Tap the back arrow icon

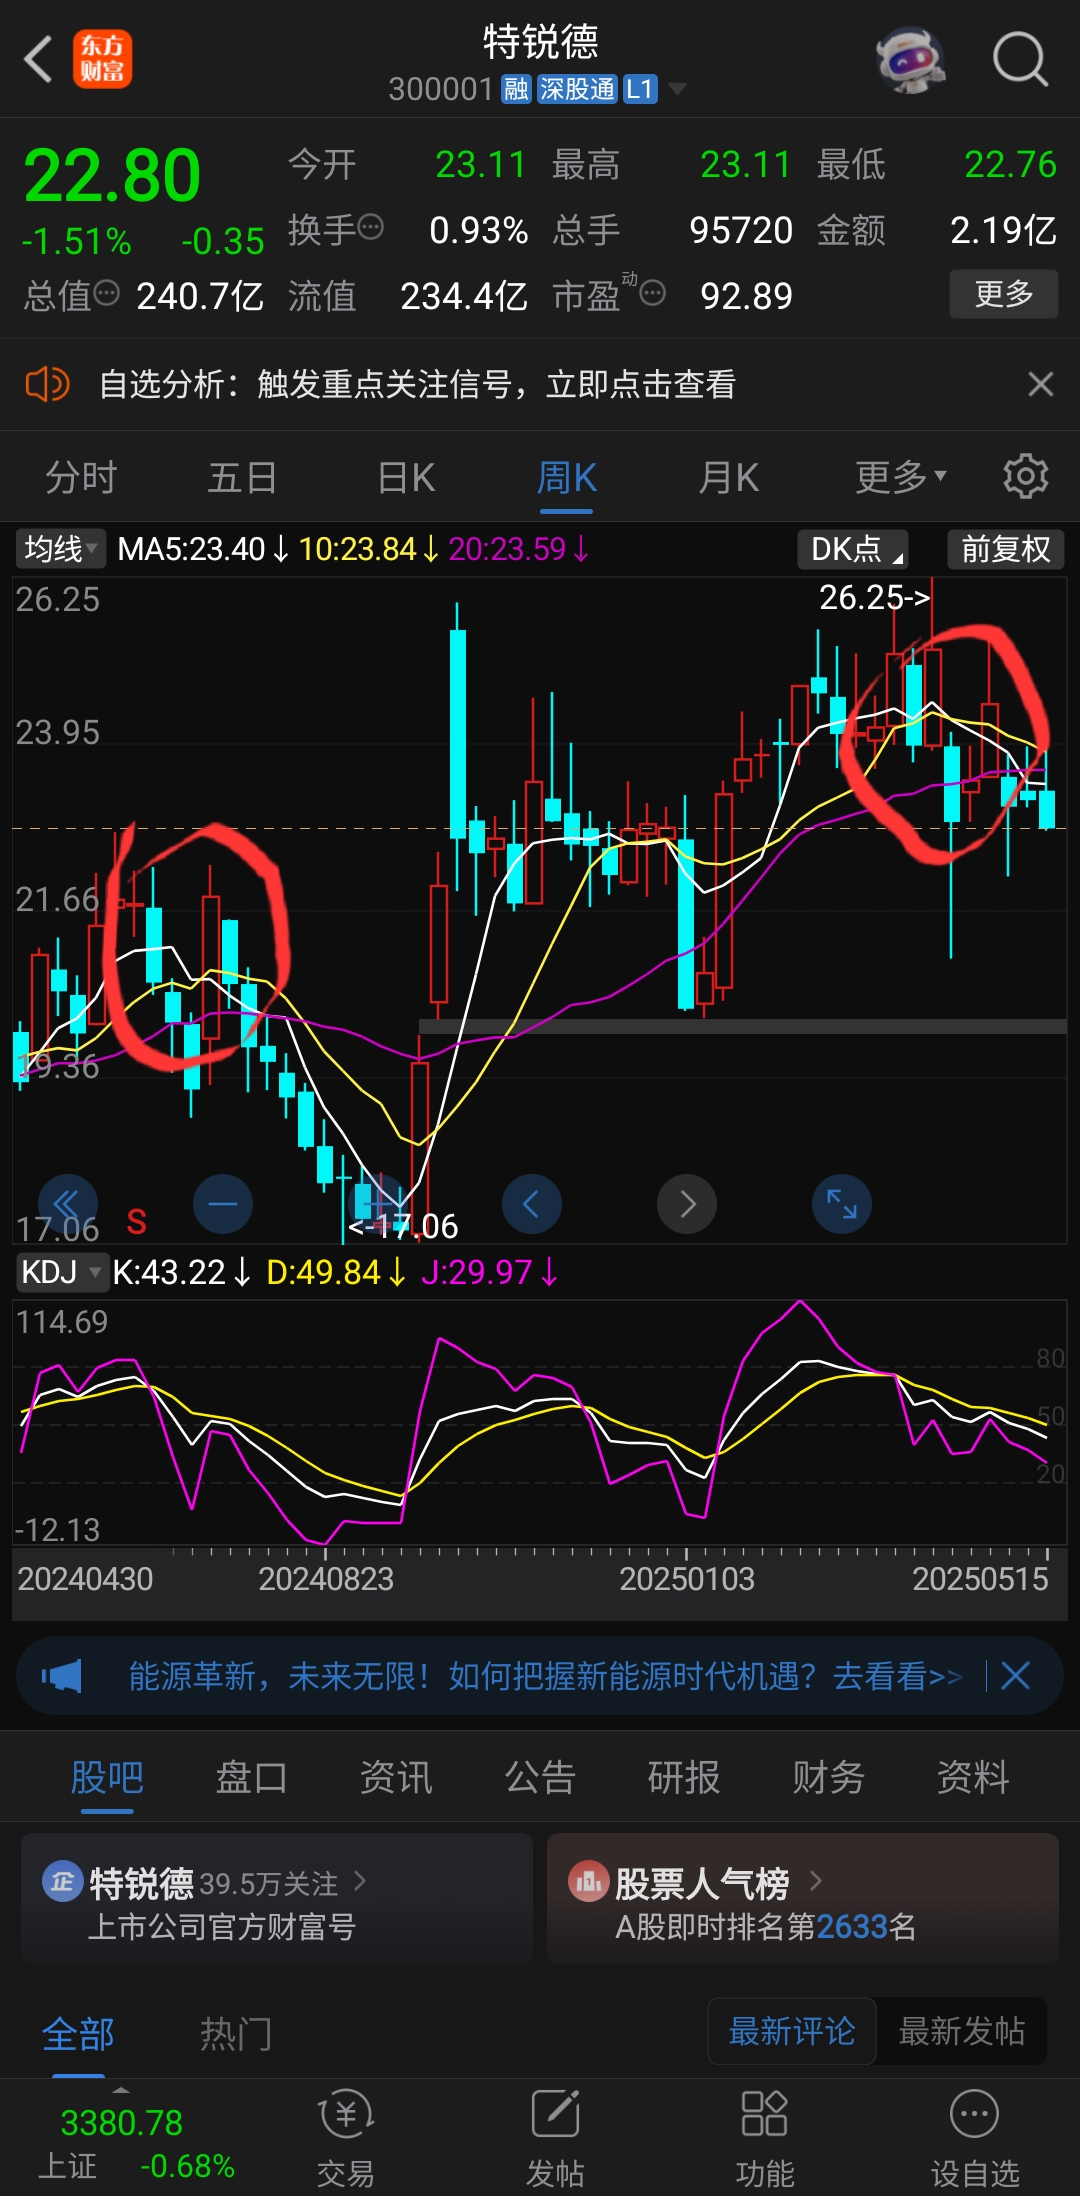click(x=38, y=59)
